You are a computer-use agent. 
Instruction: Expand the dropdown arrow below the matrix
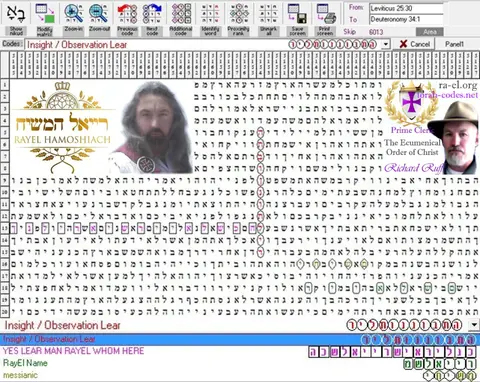point(474,325)
